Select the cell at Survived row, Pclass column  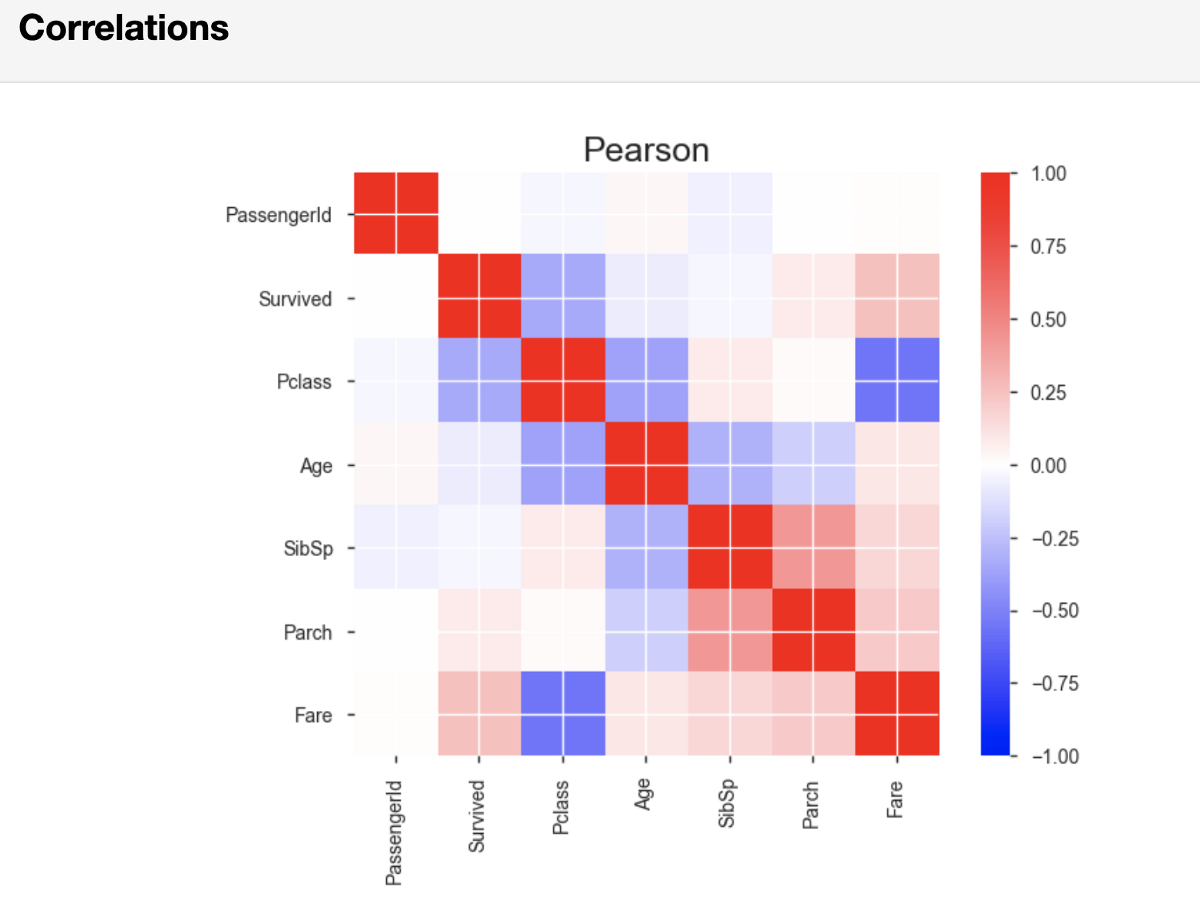(x=563, y=297)
